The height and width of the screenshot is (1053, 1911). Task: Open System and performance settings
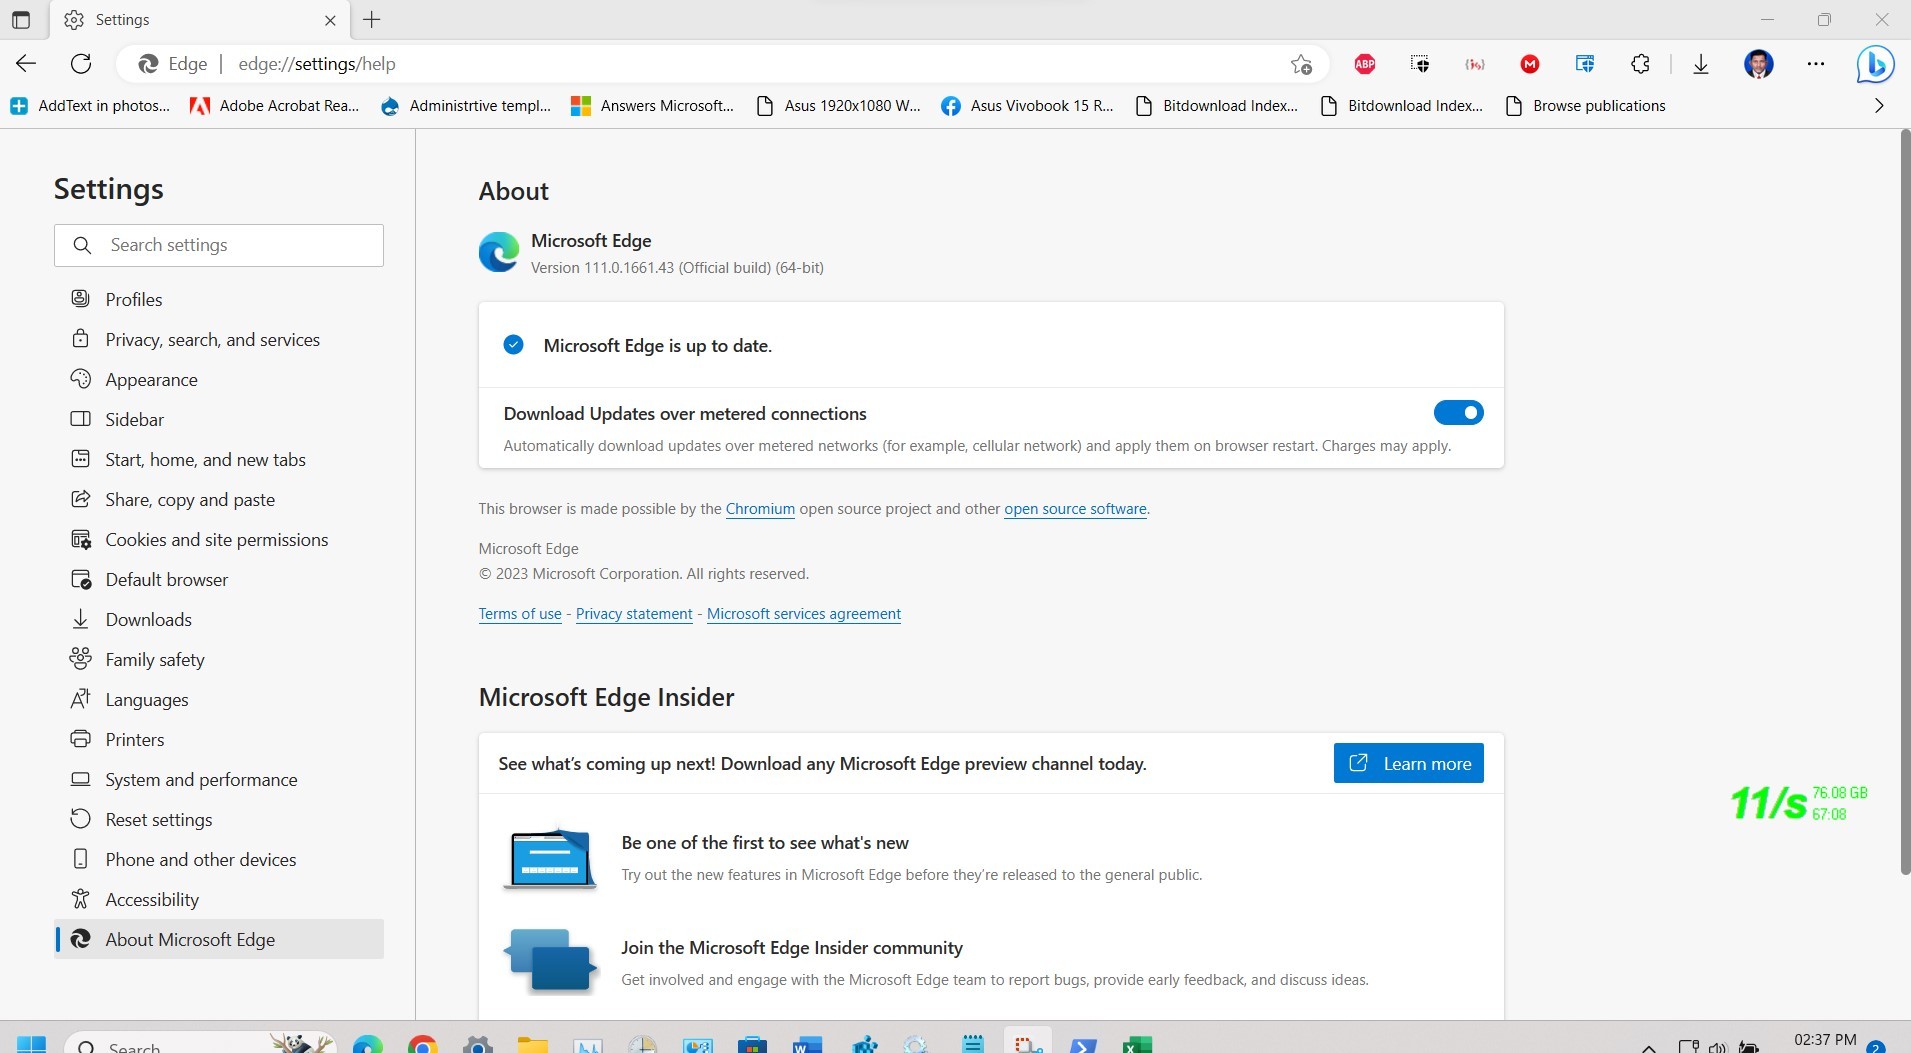coord(219,779)
